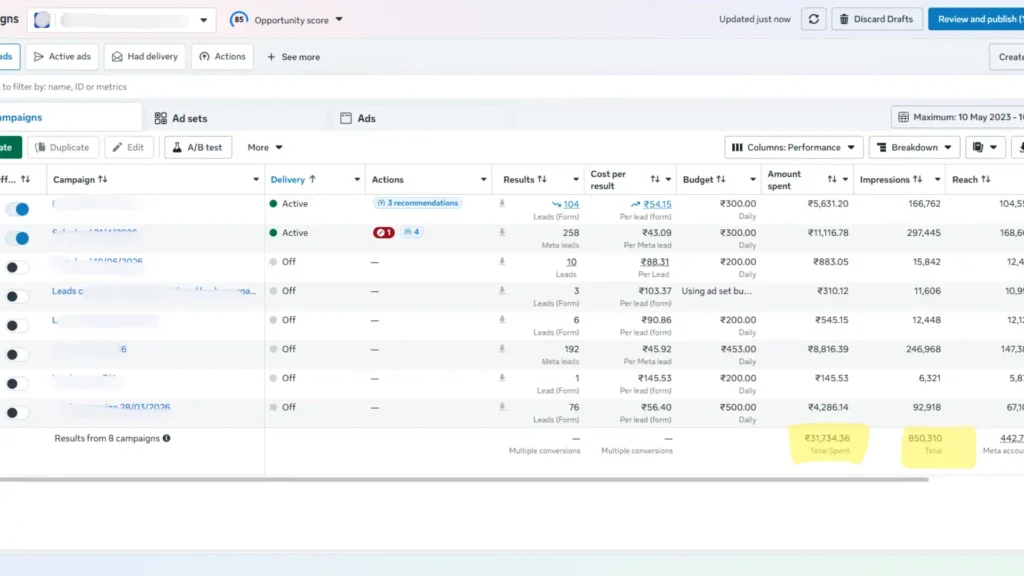Click the sort arrows icon in Campaign column header
Viewport: 1024px width, 576px height.
point(103,179)
